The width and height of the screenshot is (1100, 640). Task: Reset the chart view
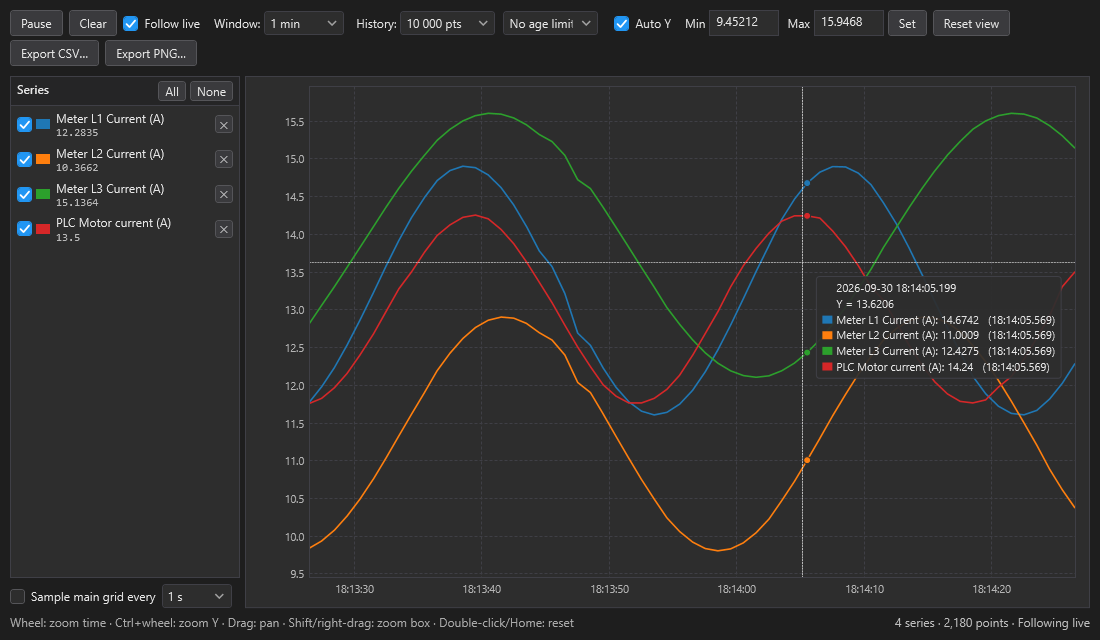click(x=971, y=24)
